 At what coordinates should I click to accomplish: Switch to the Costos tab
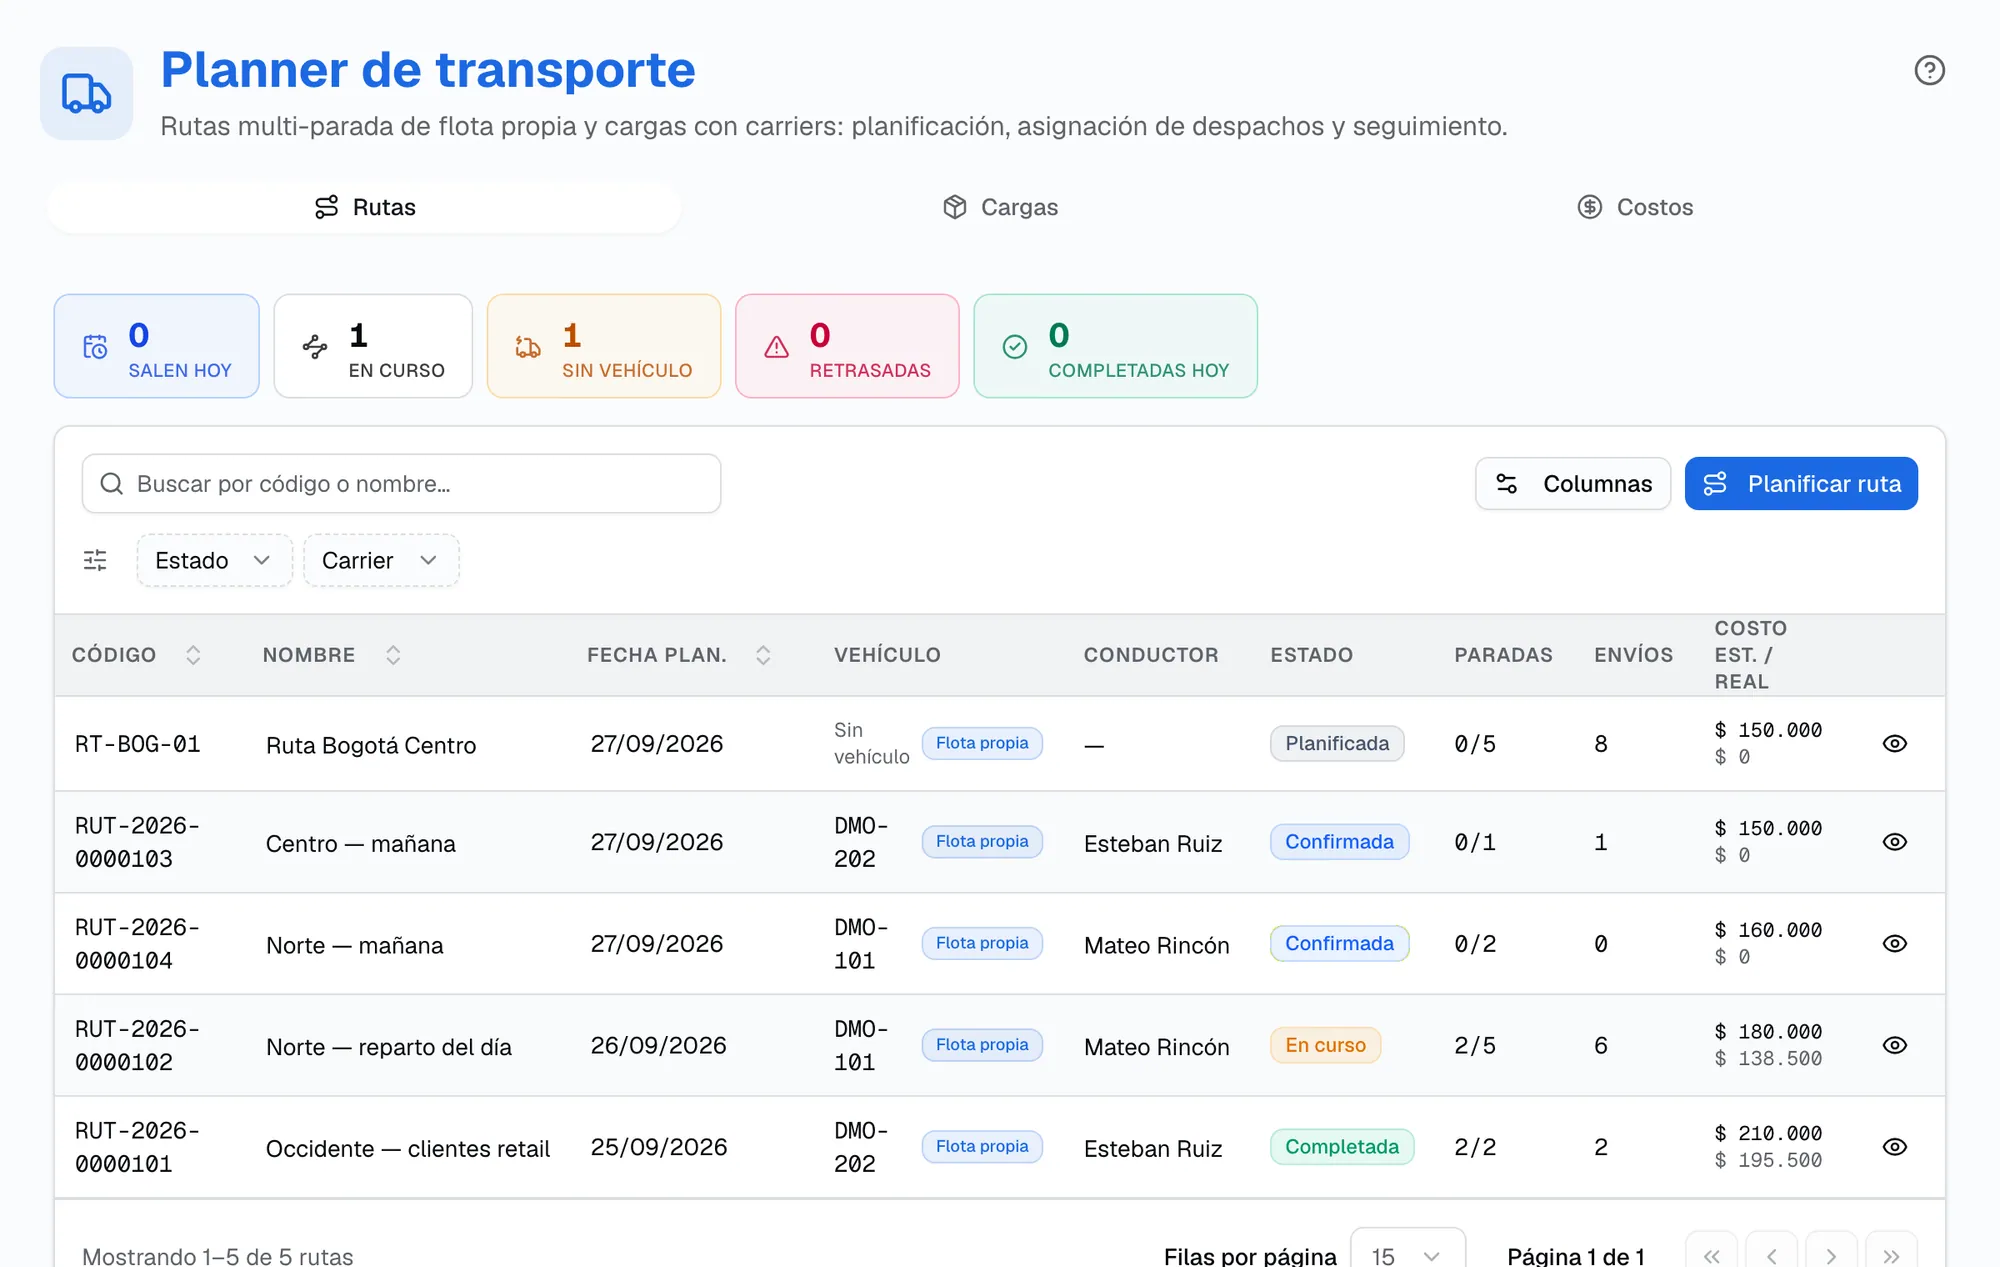(1635, 207)
